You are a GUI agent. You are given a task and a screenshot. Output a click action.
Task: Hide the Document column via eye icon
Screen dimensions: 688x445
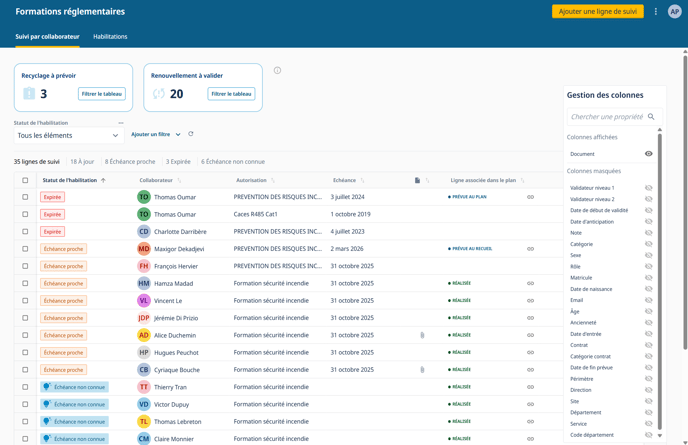pyautogui.click(x=648, y=154)
